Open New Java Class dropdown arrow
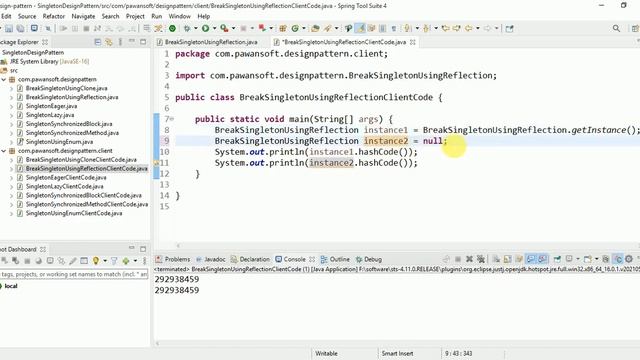 point(304,28)
